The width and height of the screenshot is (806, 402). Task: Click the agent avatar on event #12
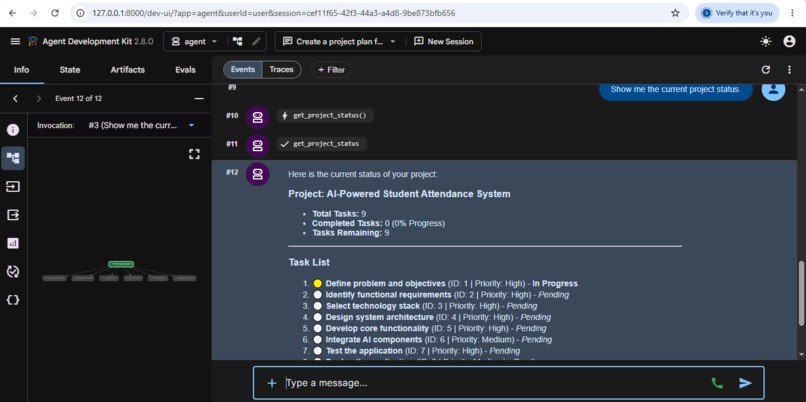click(258, 174)
